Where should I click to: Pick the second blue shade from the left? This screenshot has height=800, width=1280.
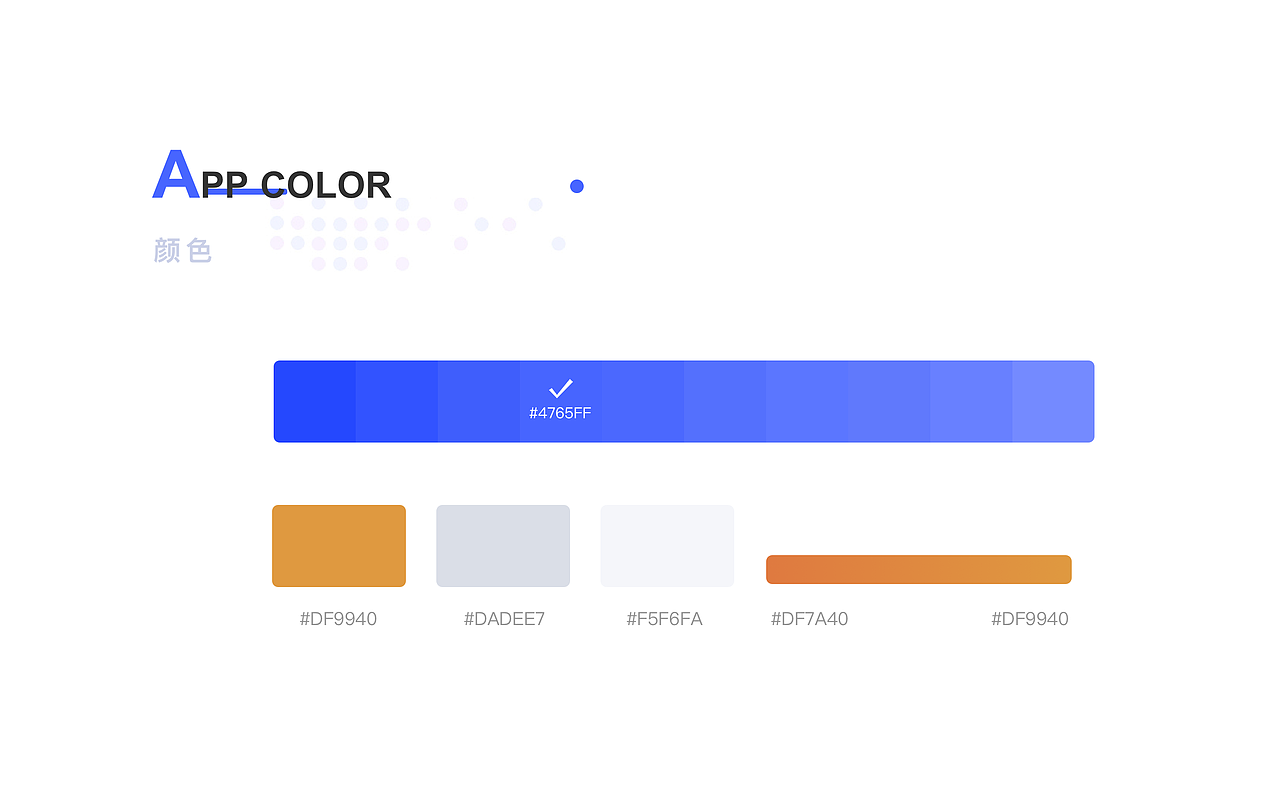coord(397,401)
